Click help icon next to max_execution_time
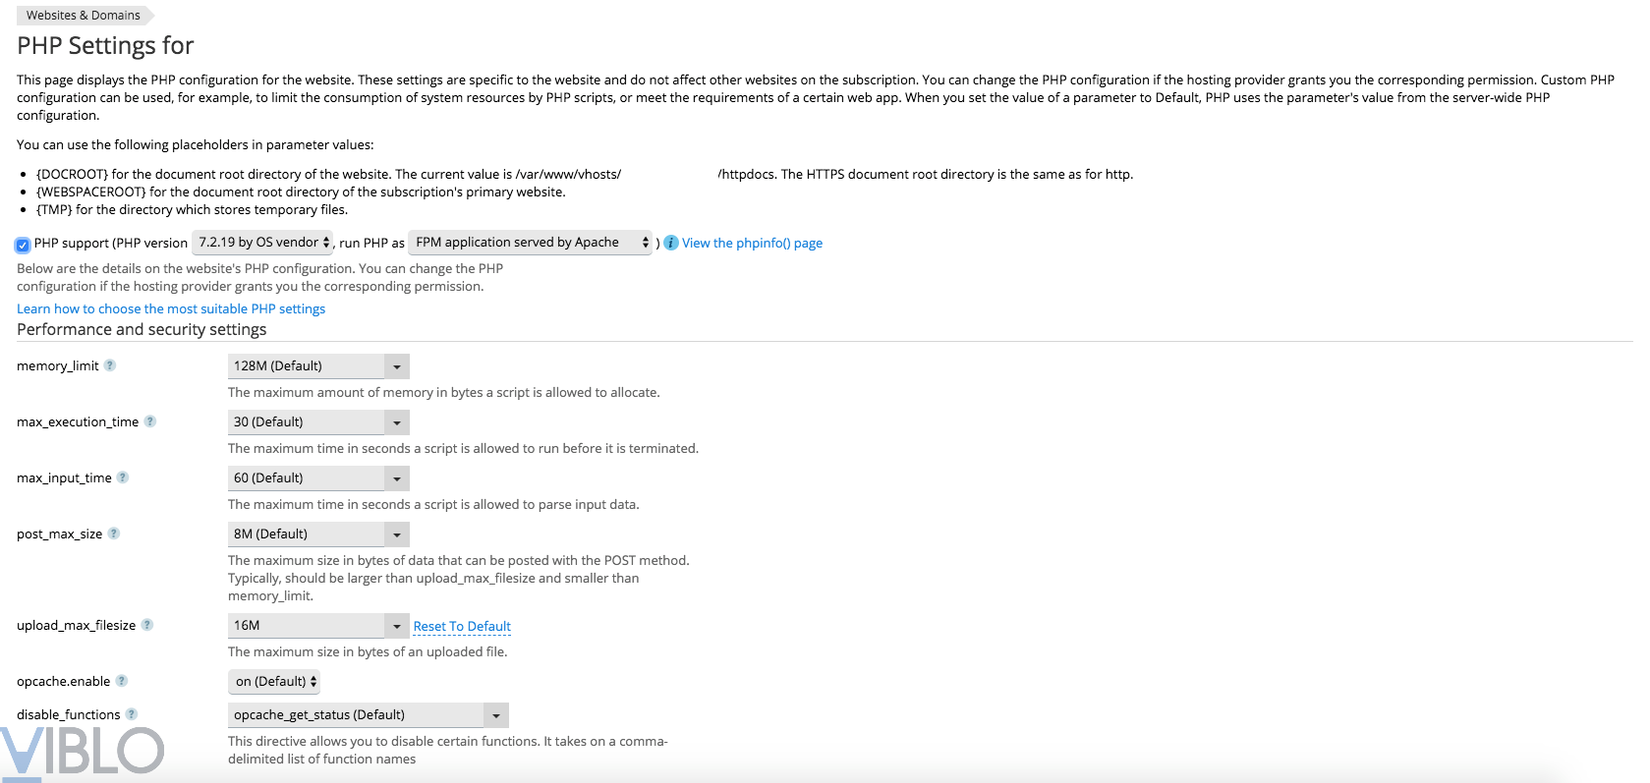The image size is (1650, 783). click(x=150, y=422)
